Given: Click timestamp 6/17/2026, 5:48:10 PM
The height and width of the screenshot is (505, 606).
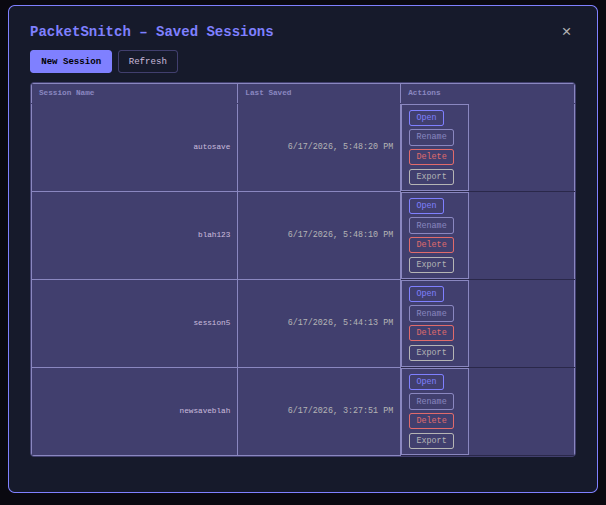Looking at the screenshot, I should pos(340,235).
